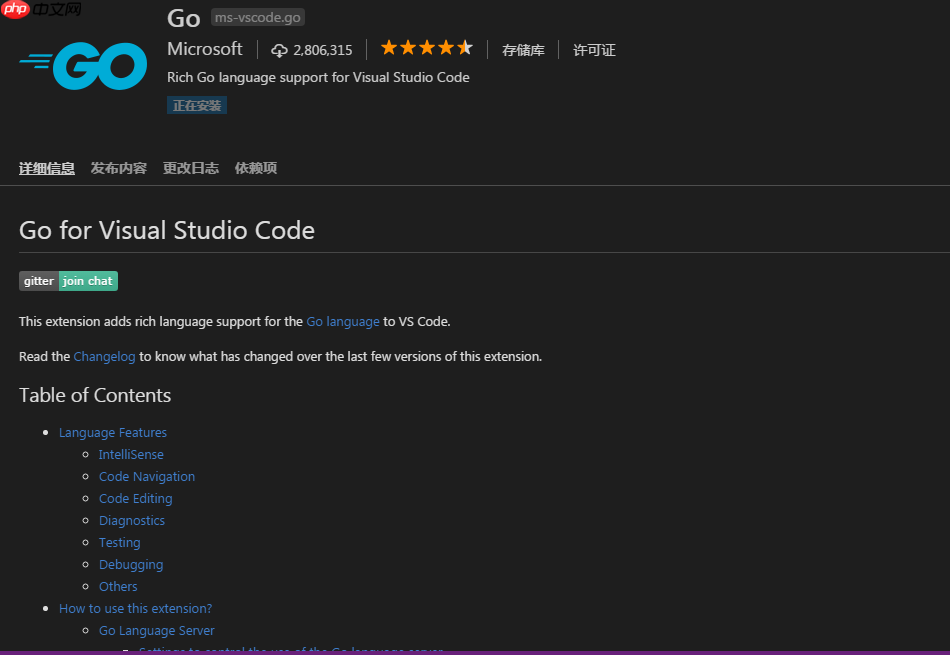Click the Microsoft publisher name

tap(205, 49)
